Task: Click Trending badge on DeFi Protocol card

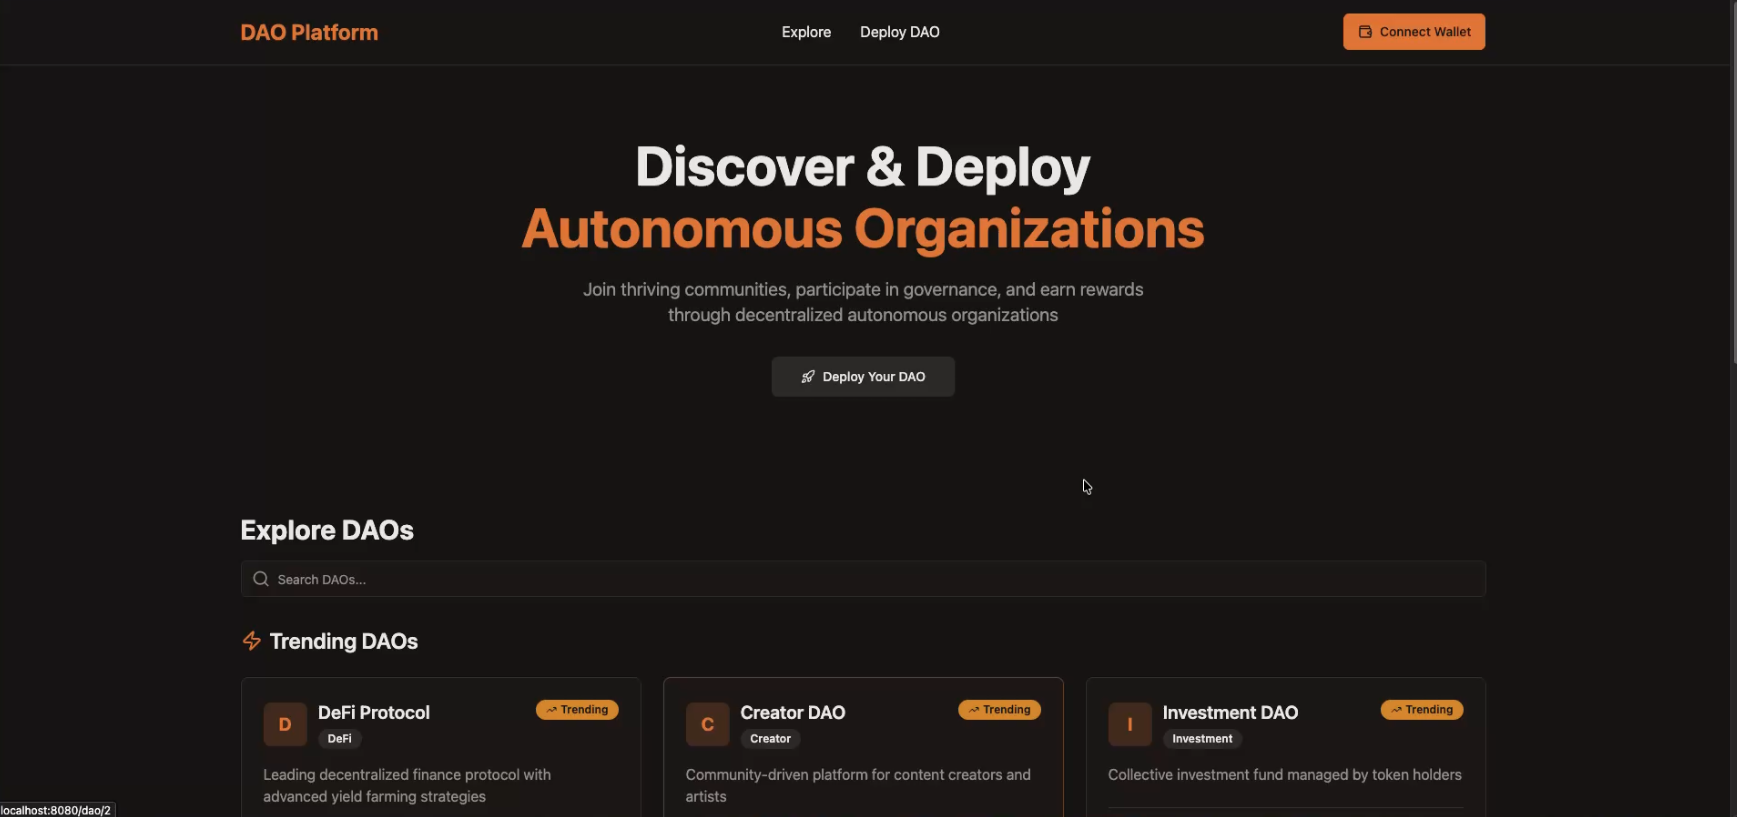Action: (x=577, y=710)
